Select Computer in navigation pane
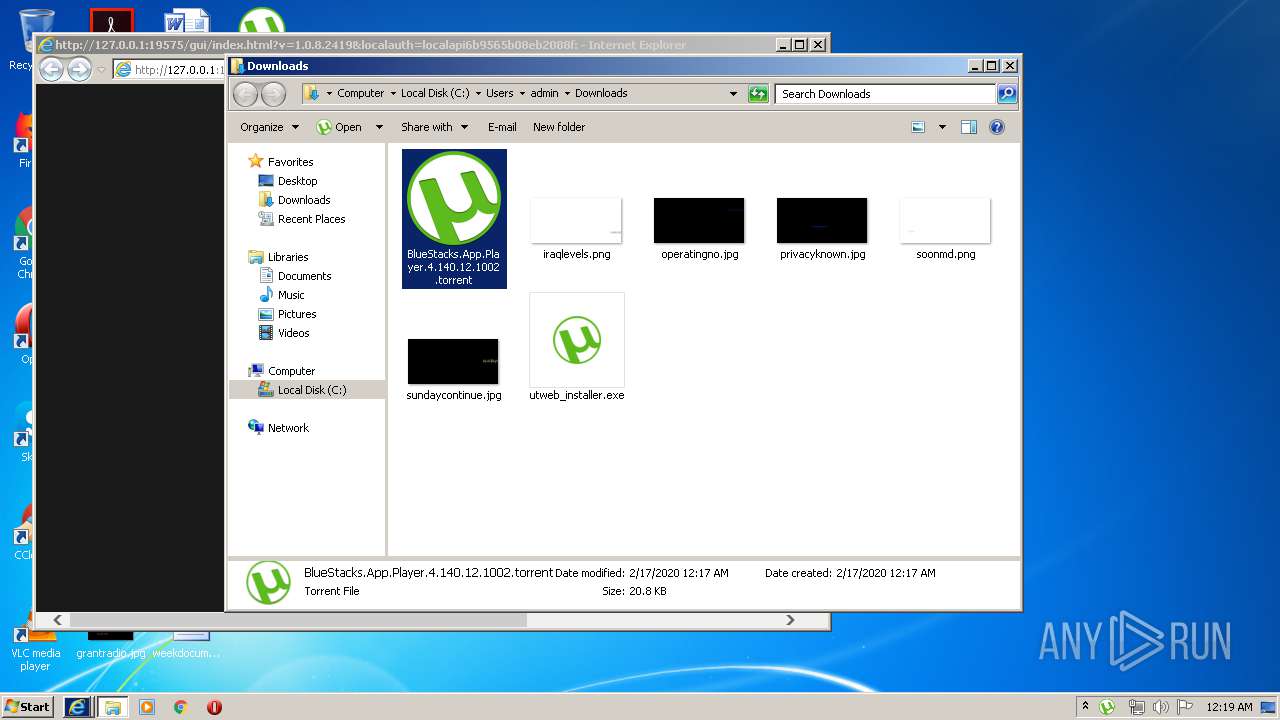 [x=291, y=371]
